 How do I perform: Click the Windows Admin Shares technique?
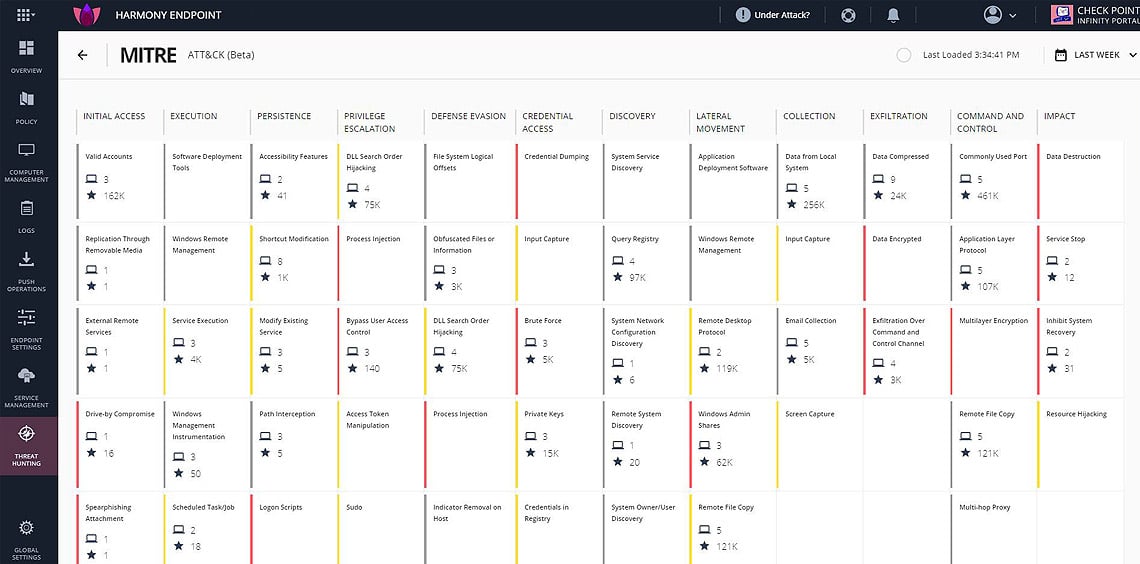coord(732,444)
